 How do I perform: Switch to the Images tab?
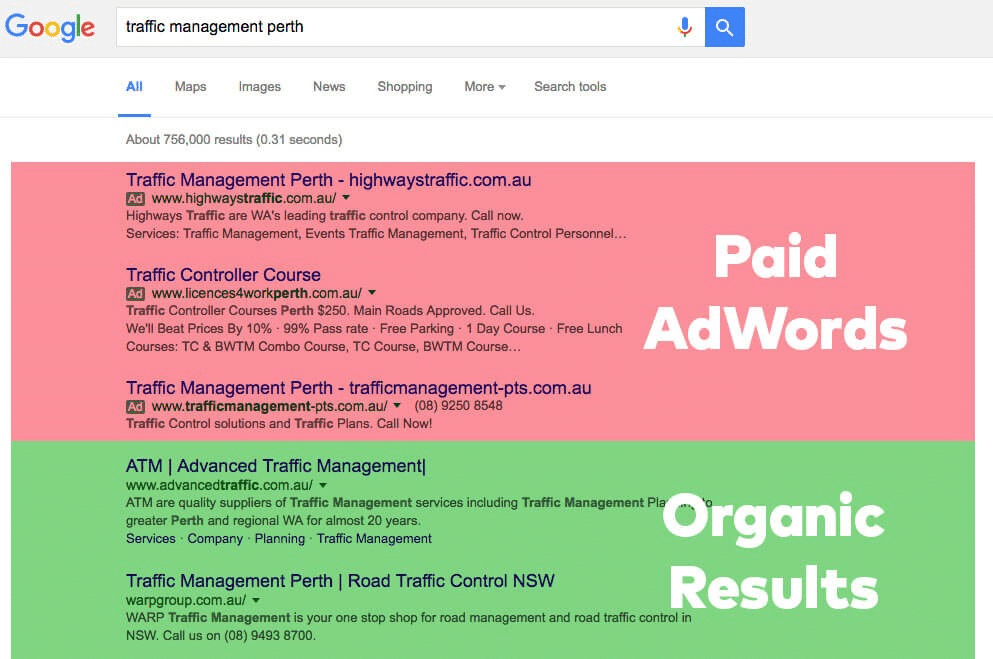pyautogui.click(x=260, y=87)
